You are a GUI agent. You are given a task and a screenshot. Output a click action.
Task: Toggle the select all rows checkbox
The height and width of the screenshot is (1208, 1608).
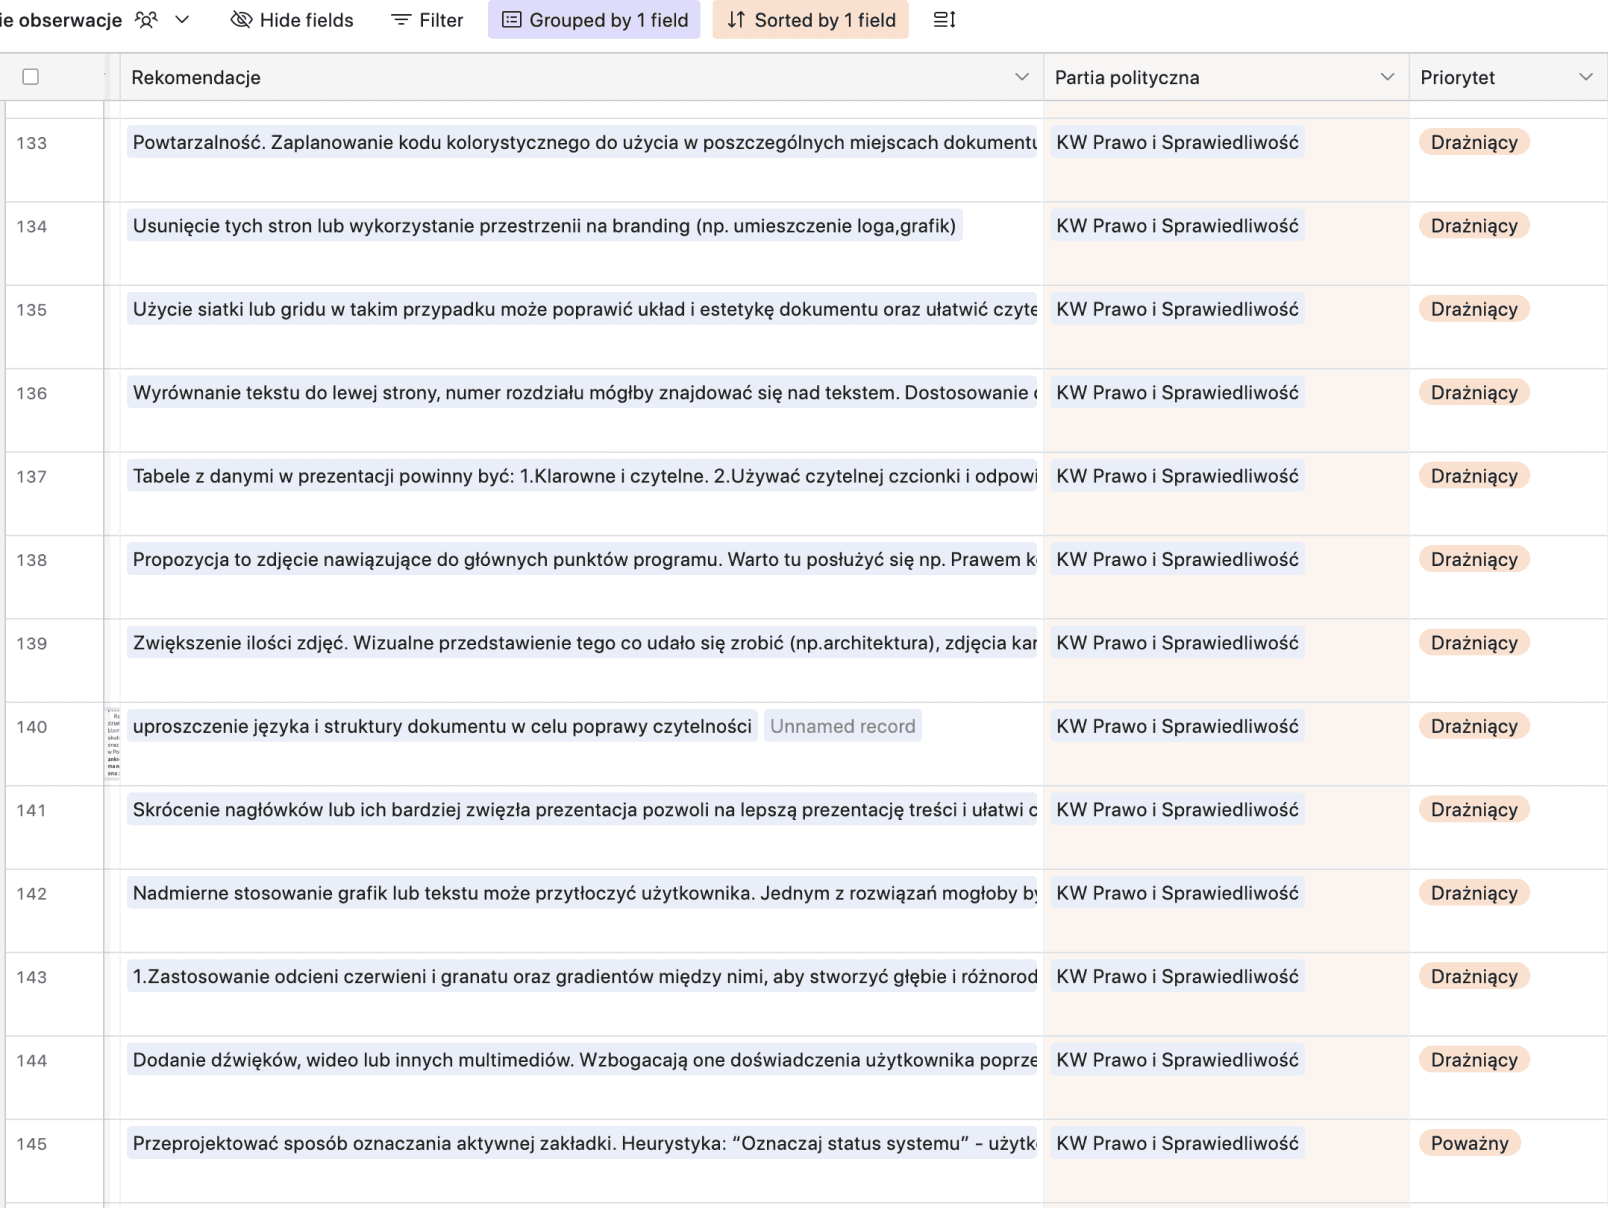coord(31,77)
